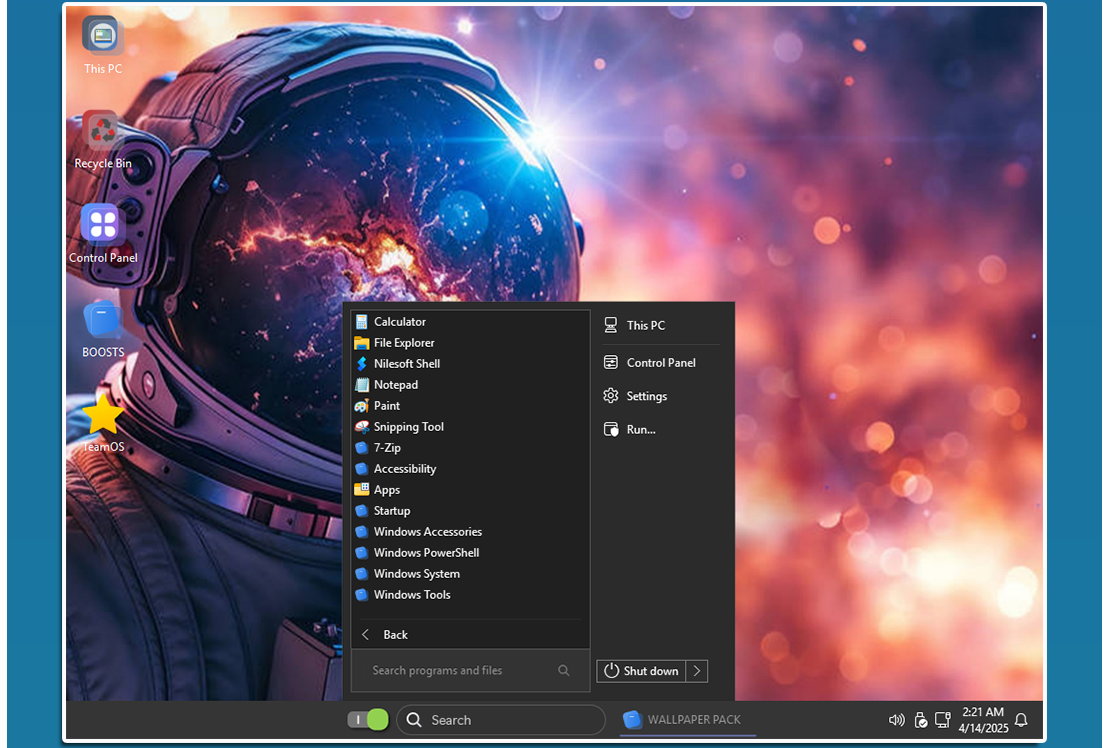1110x748 pixels.
Task: Go Back to the main menu
Action: 395,635
